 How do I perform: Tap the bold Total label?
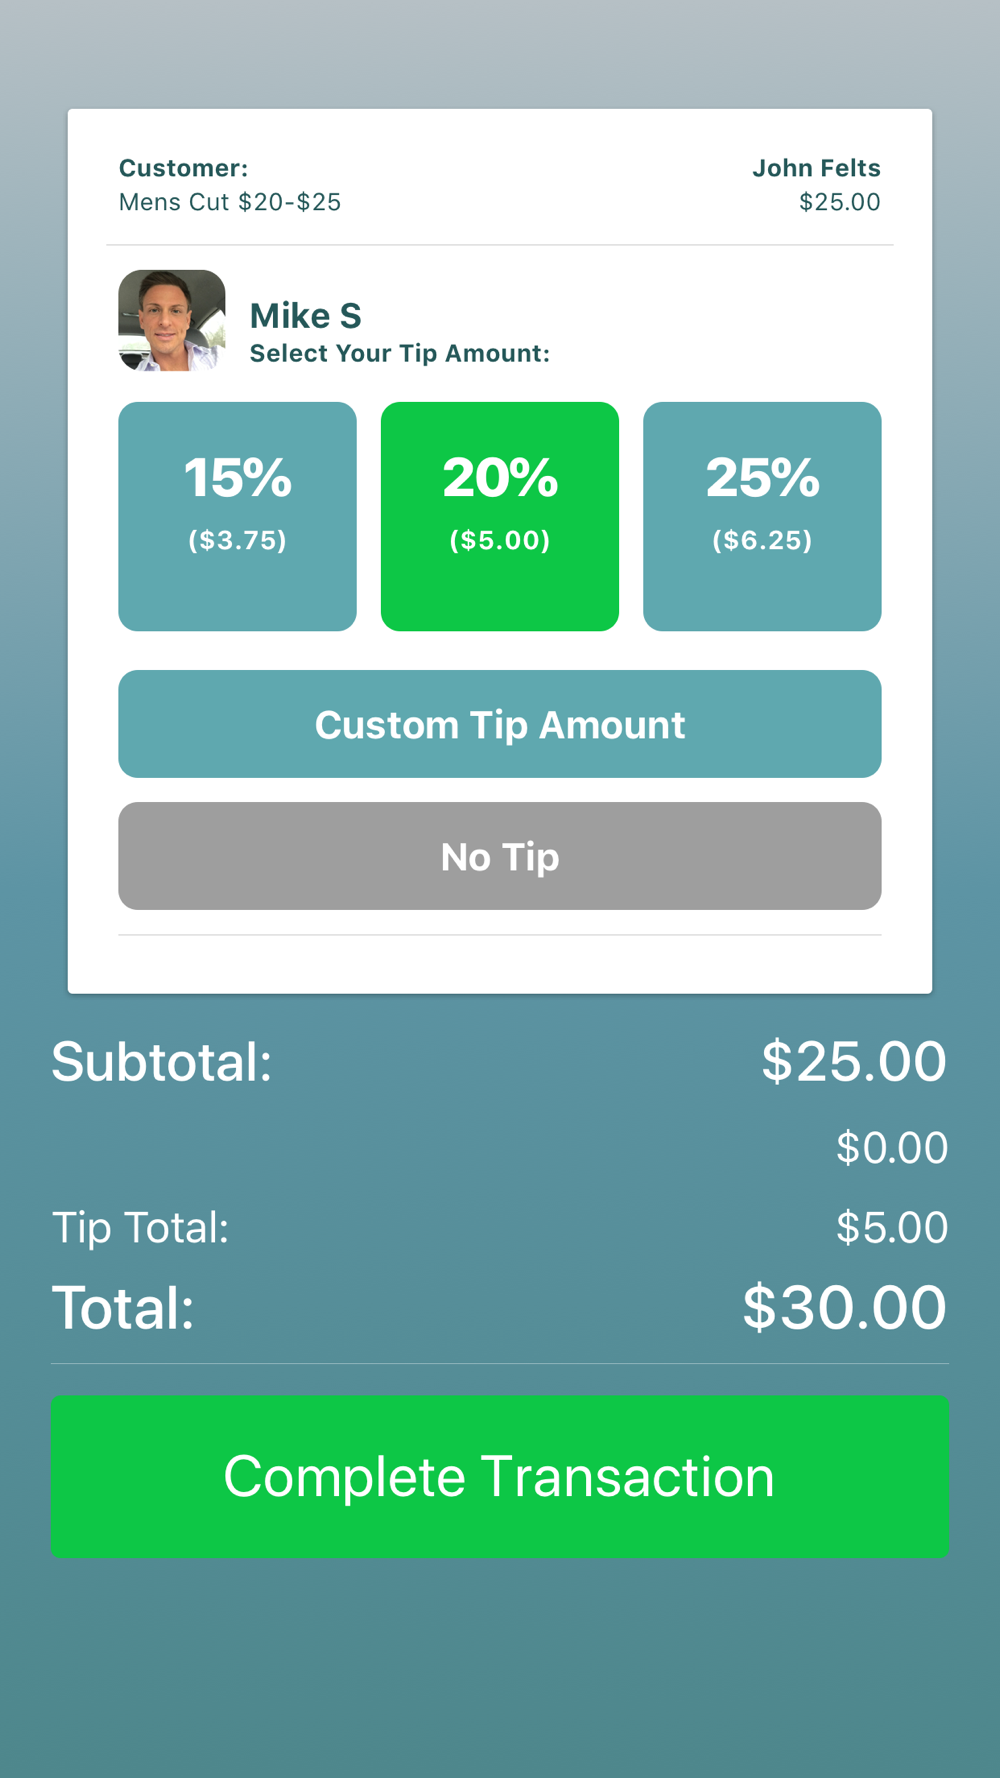123,1307
